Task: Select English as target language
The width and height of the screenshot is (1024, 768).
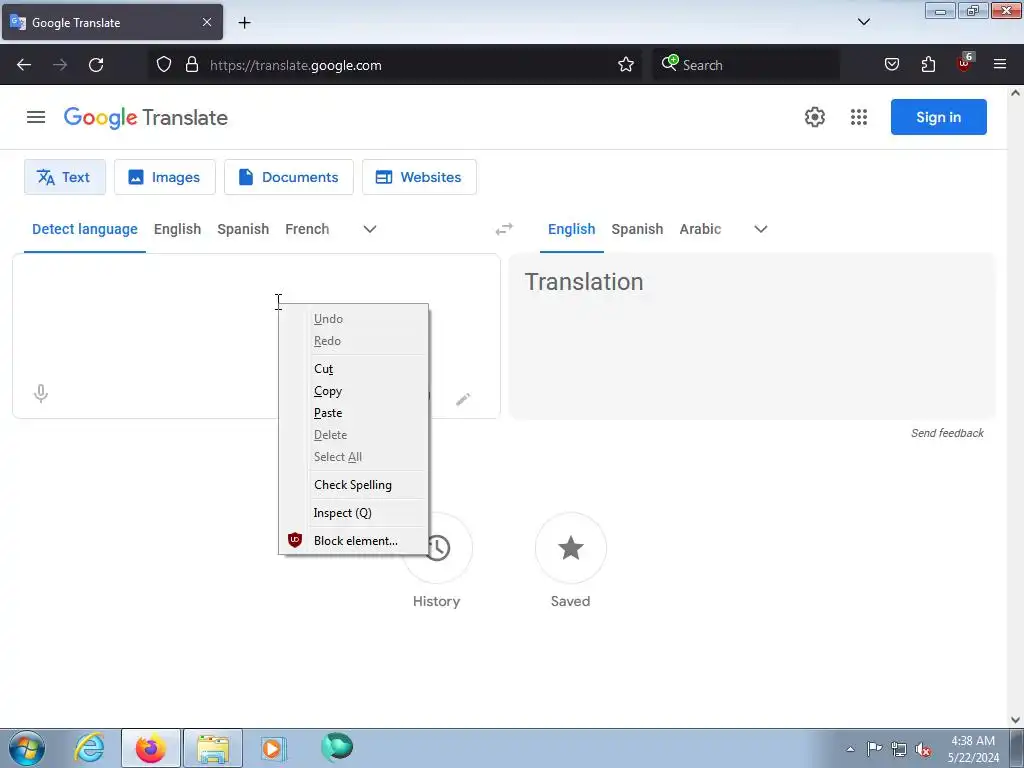Action: click(x=571, y=229)
